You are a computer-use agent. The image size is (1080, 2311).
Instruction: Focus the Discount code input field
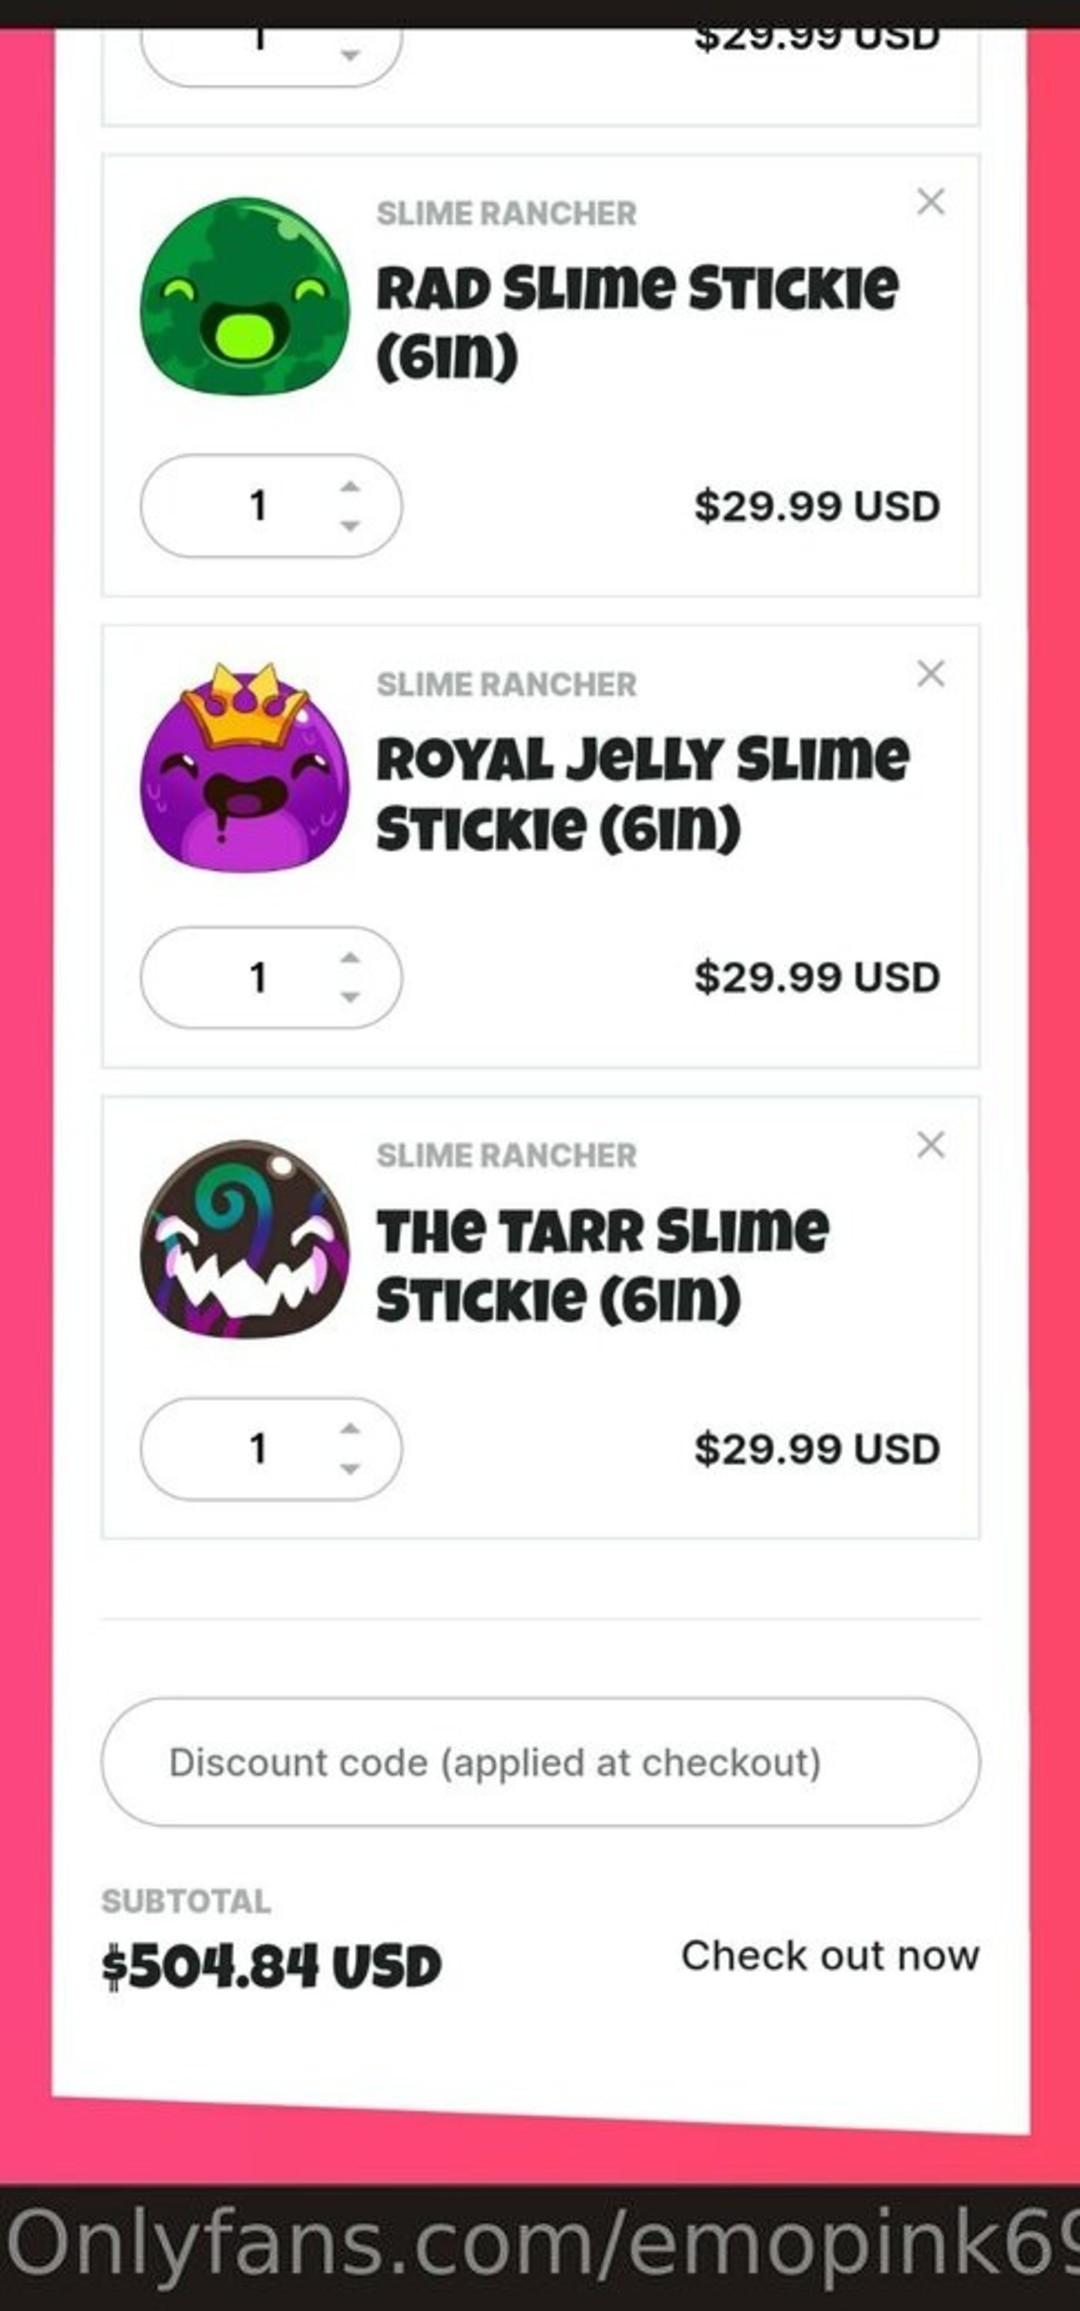(x=540, y=1762)
